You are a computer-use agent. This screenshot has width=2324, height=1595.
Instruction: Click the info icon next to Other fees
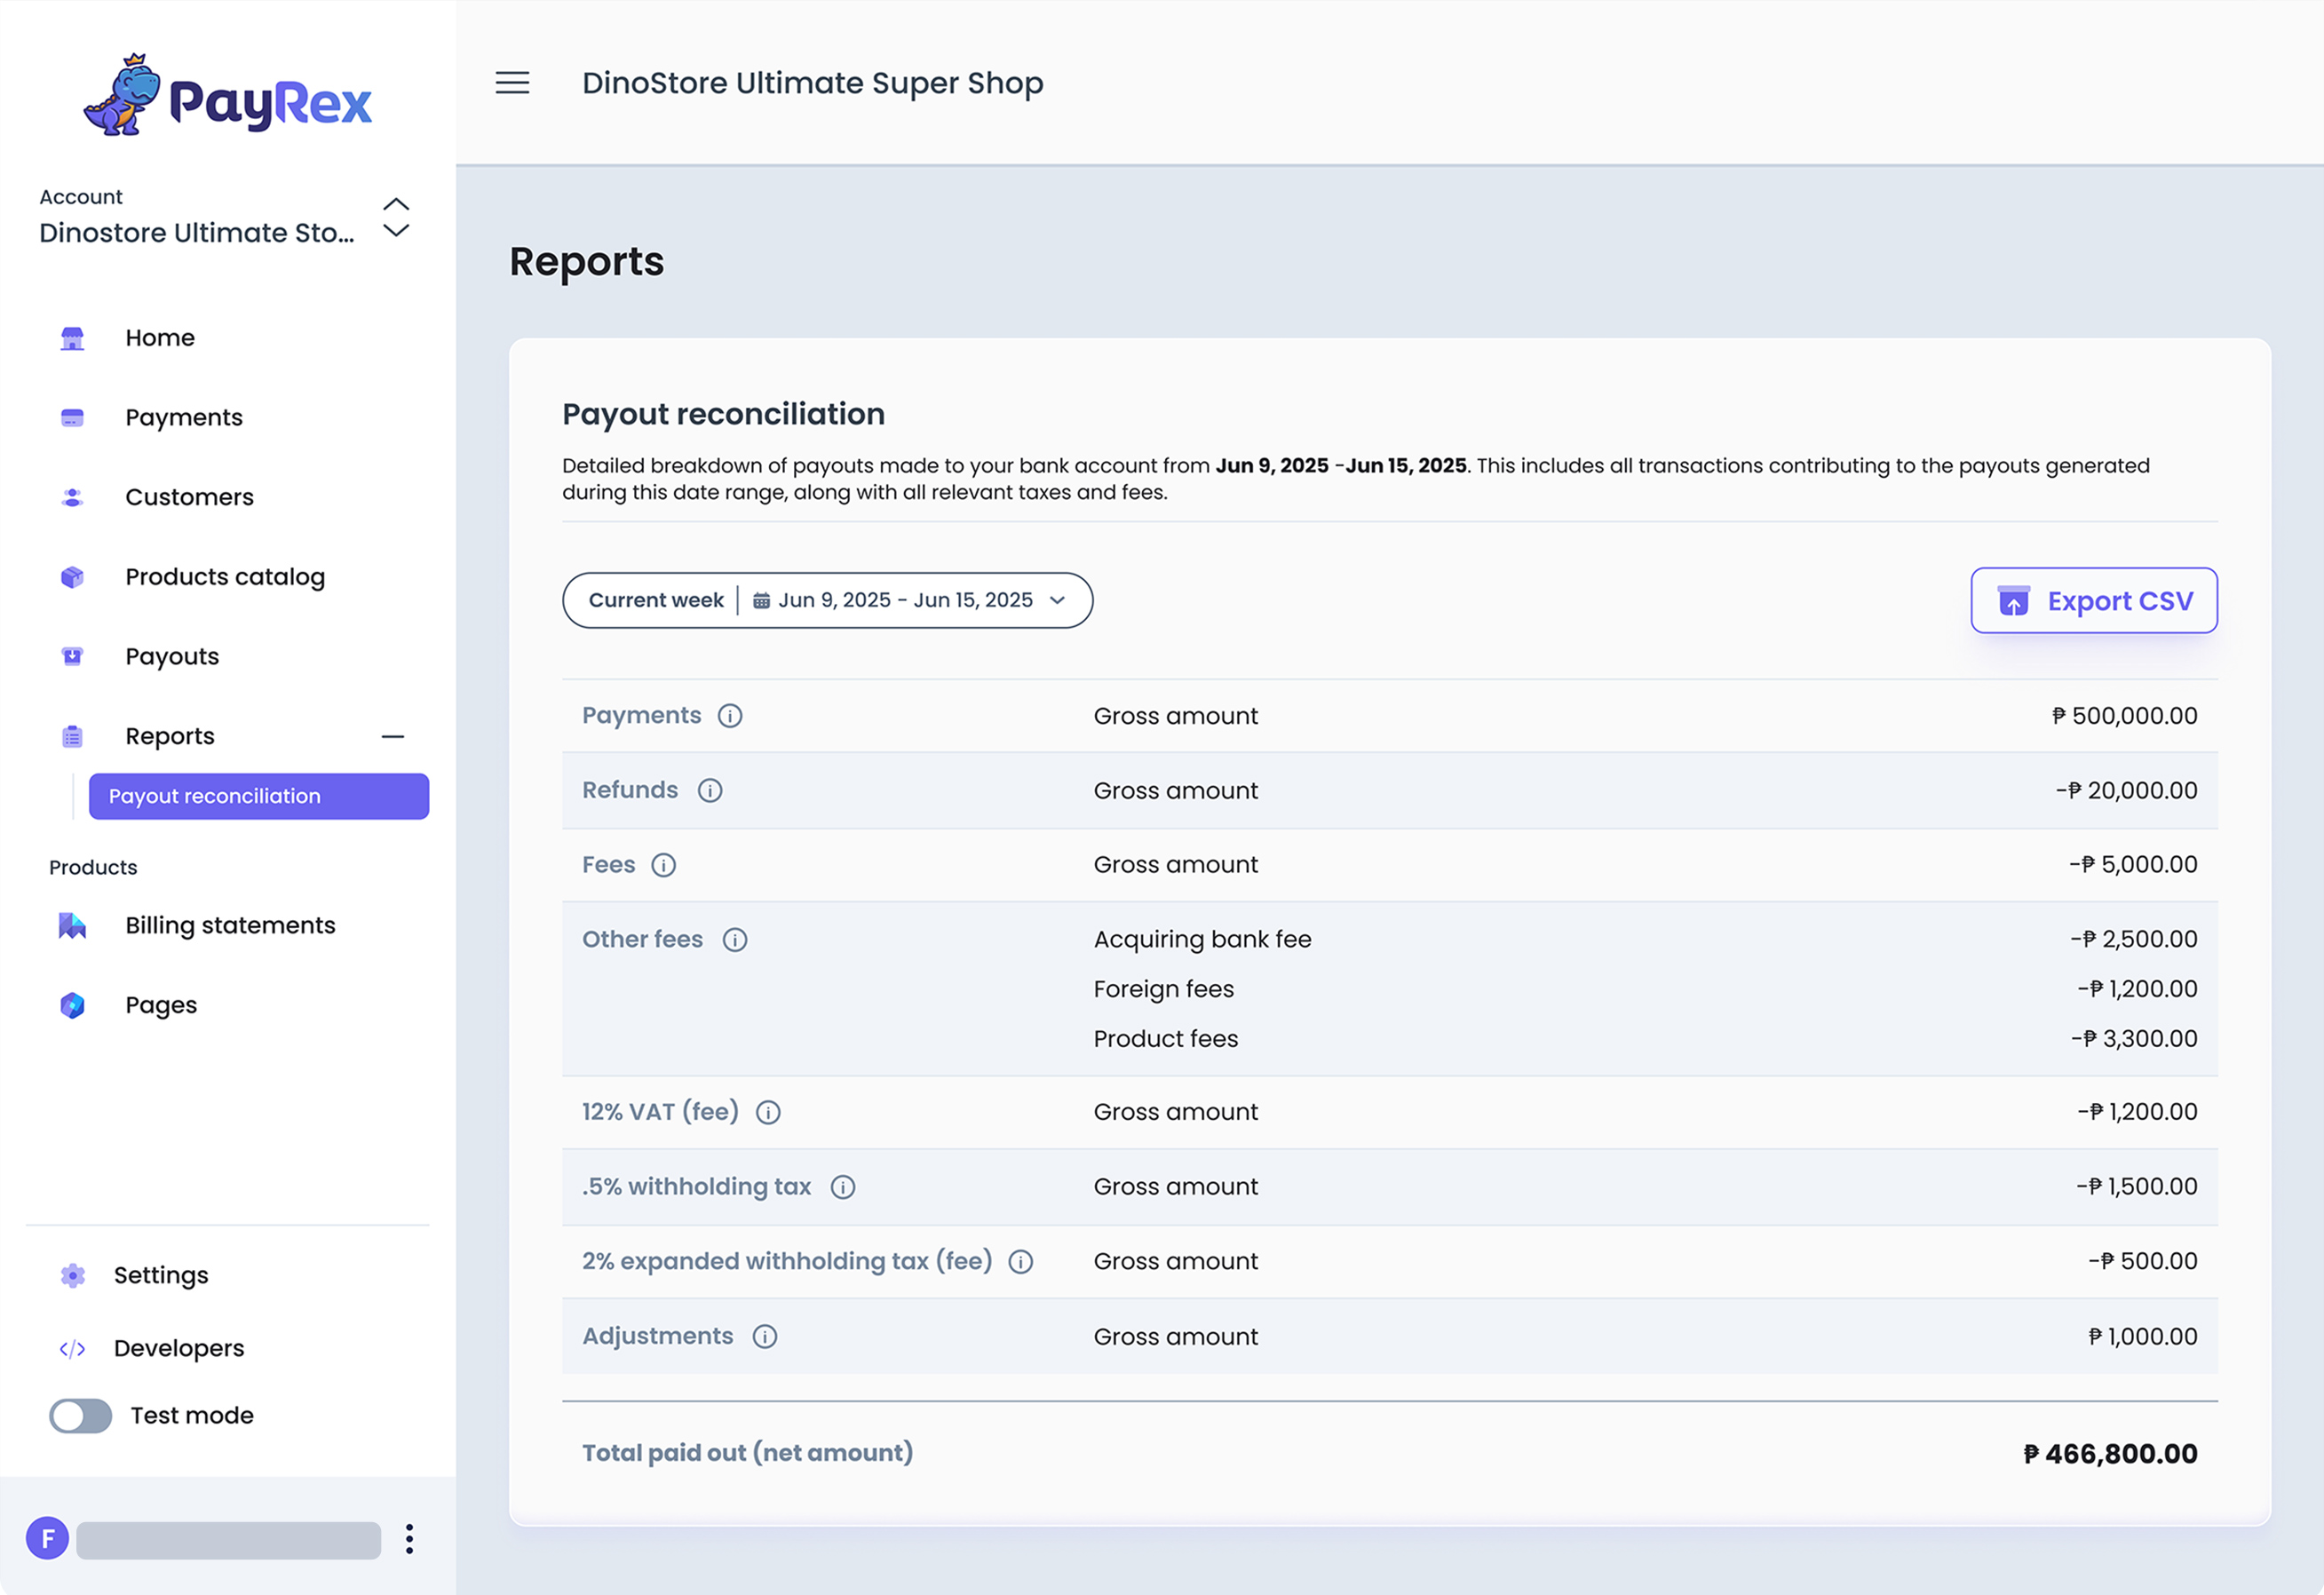[735, 940]
